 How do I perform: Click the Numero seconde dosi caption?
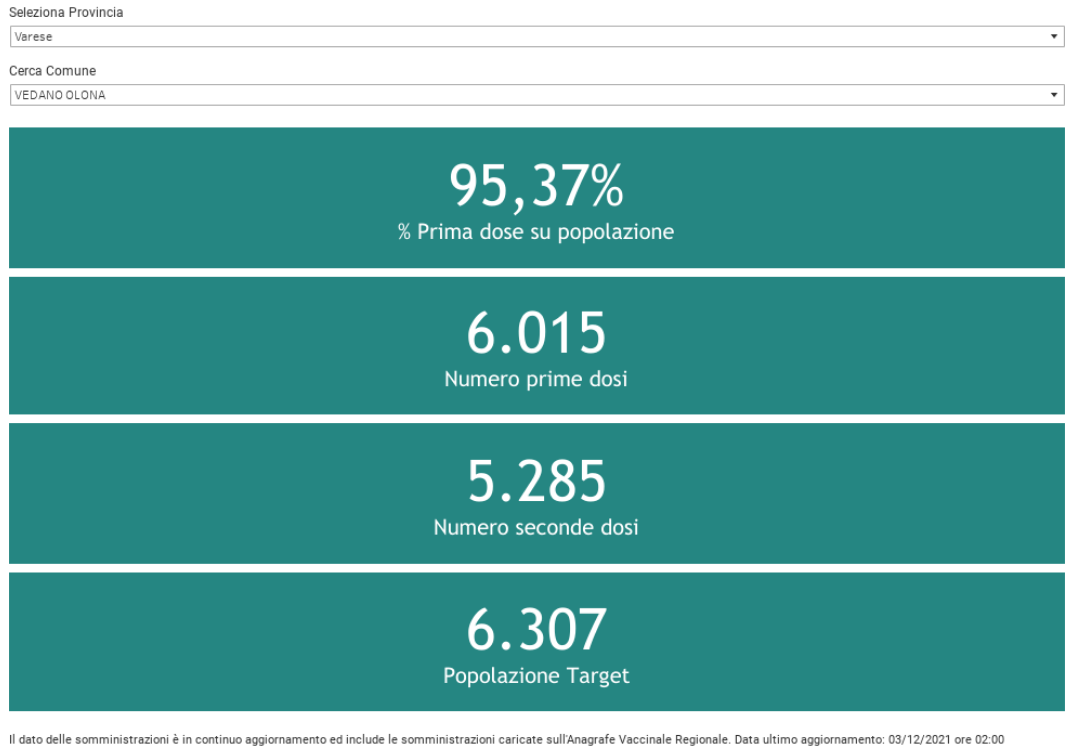(536, 527)
